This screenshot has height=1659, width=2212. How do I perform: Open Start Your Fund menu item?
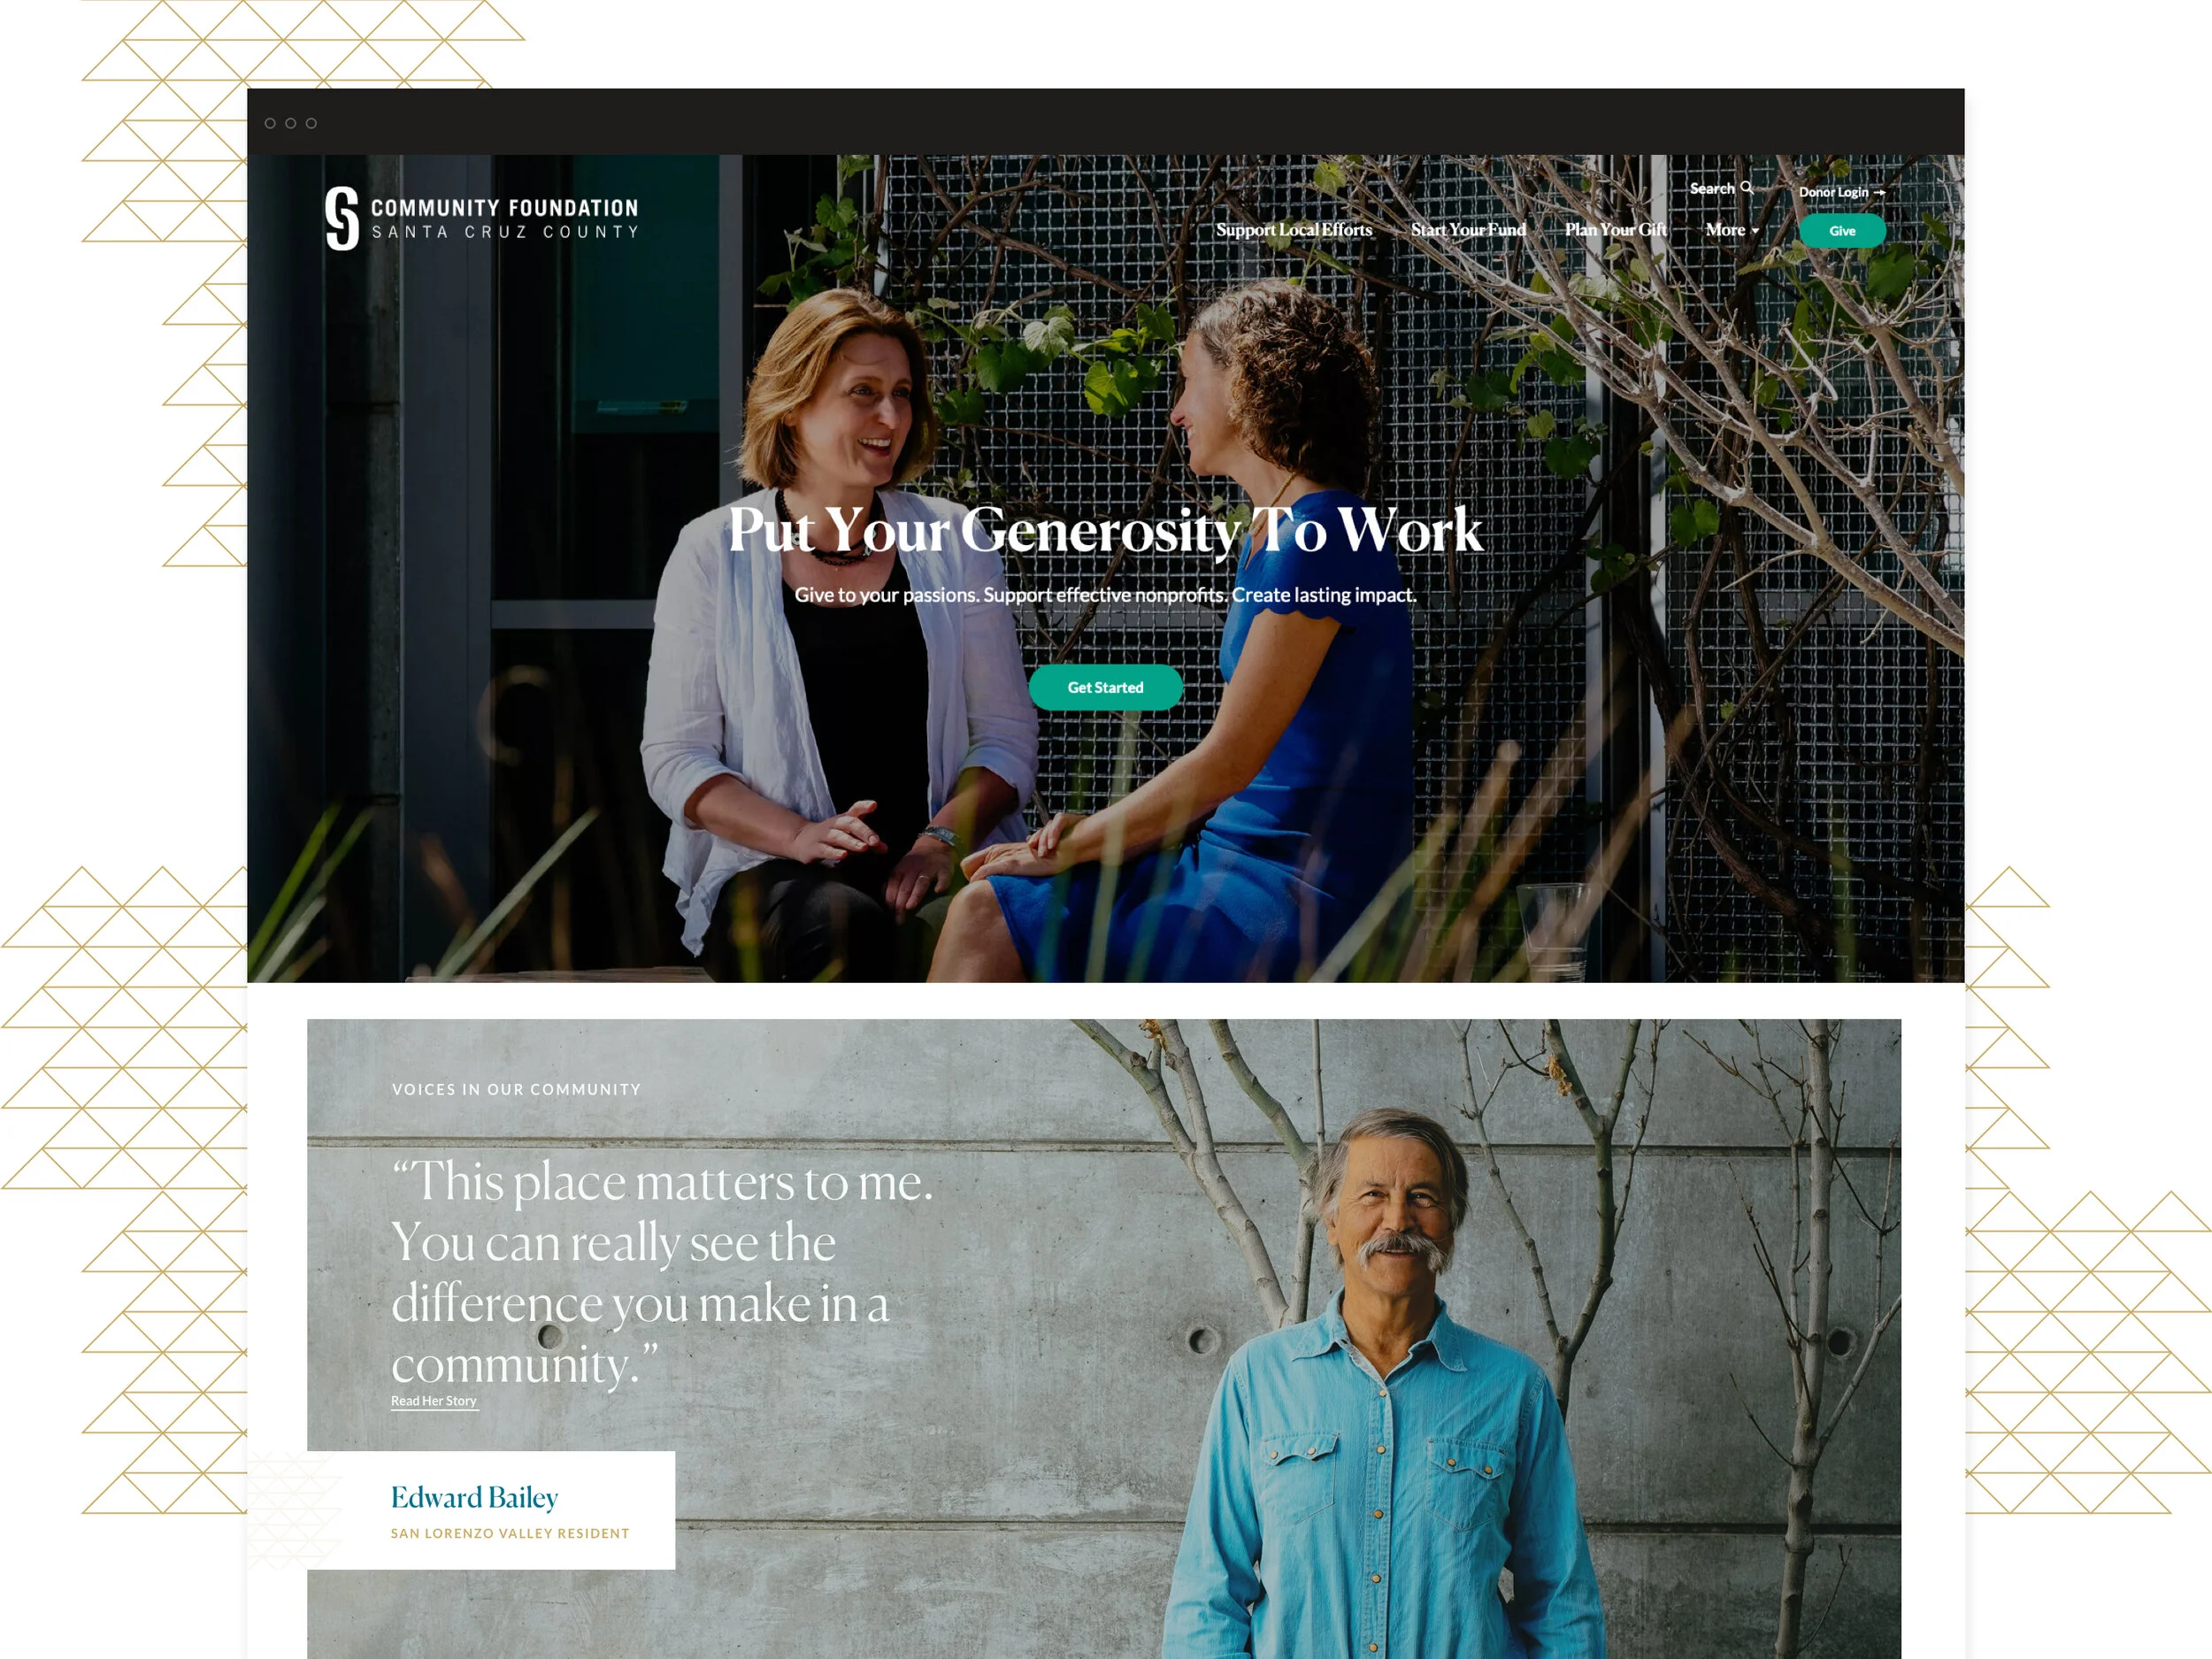[1468, 230]
